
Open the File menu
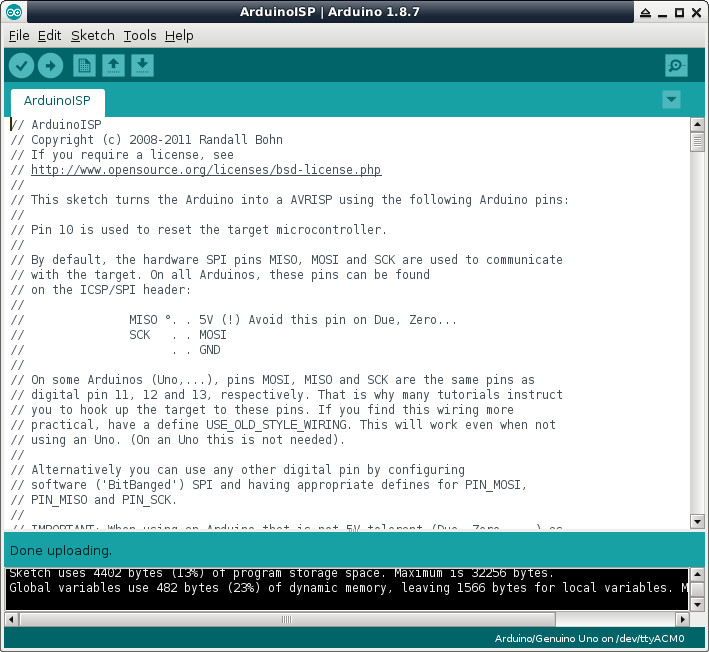(x=19, y=35)
